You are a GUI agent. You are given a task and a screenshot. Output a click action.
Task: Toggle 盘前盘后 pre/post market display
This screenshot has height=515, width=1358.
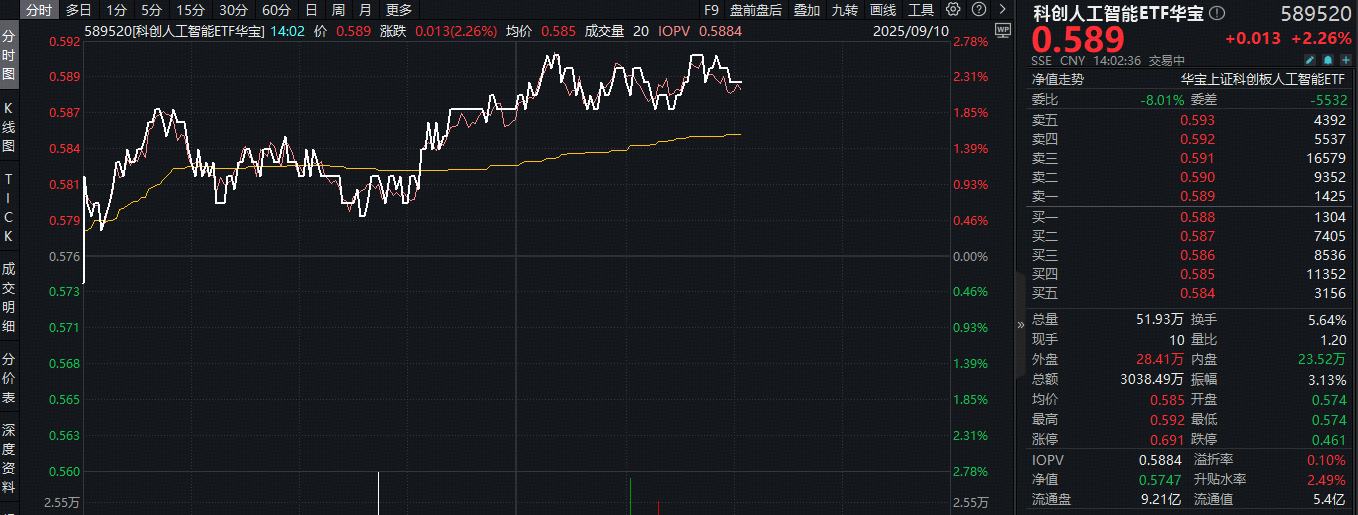pos(756,10)
